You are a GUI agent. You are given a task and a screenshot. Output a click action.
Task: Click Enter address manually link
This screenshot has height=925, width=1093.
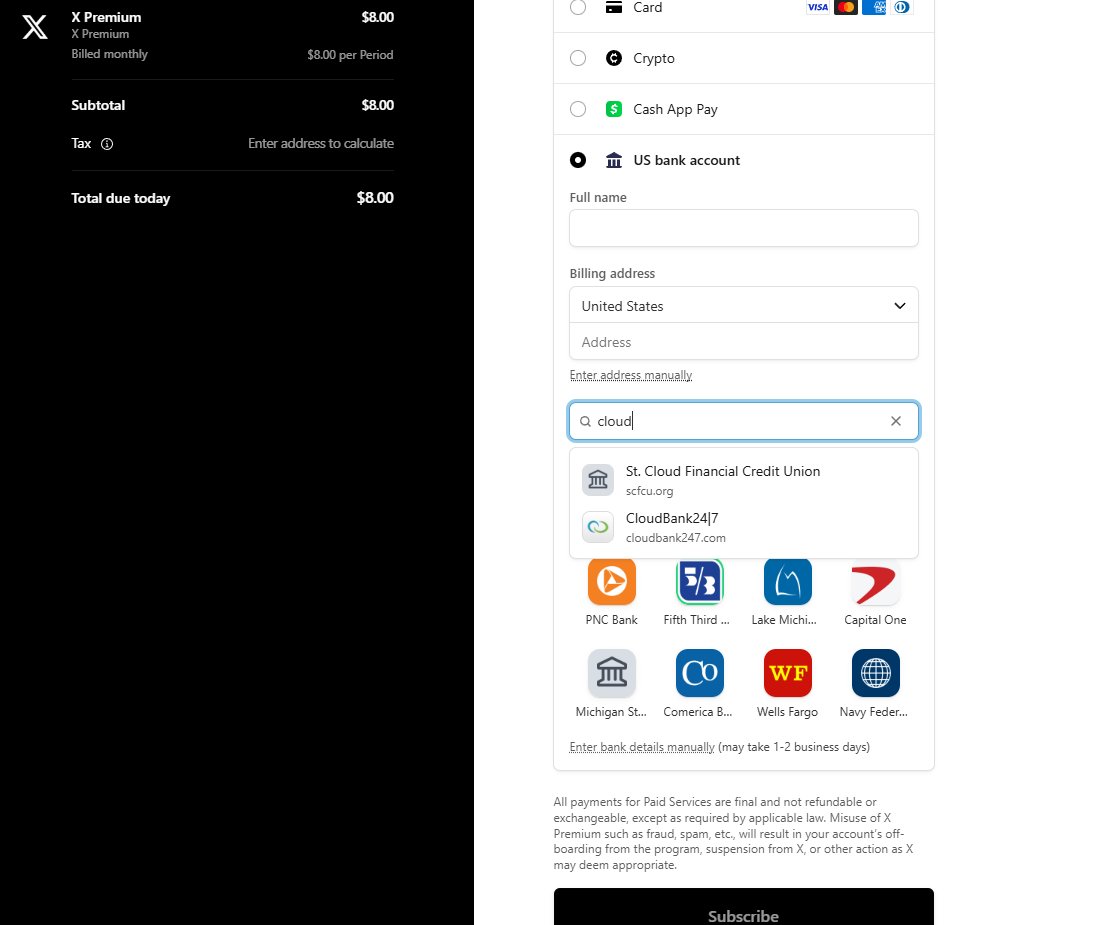coord(631,375)
